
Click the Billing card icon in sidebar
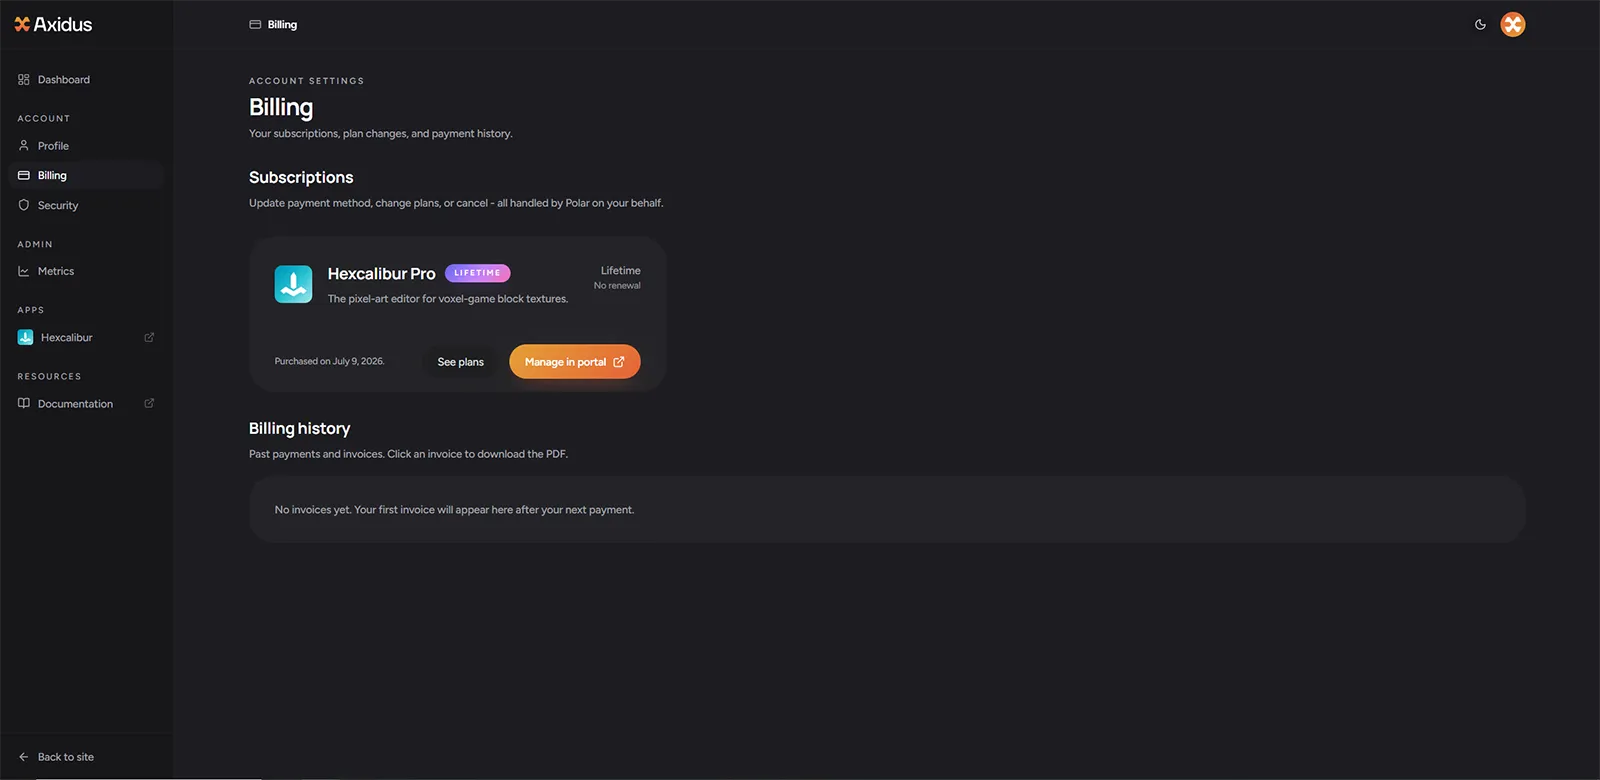coord(24,175)
